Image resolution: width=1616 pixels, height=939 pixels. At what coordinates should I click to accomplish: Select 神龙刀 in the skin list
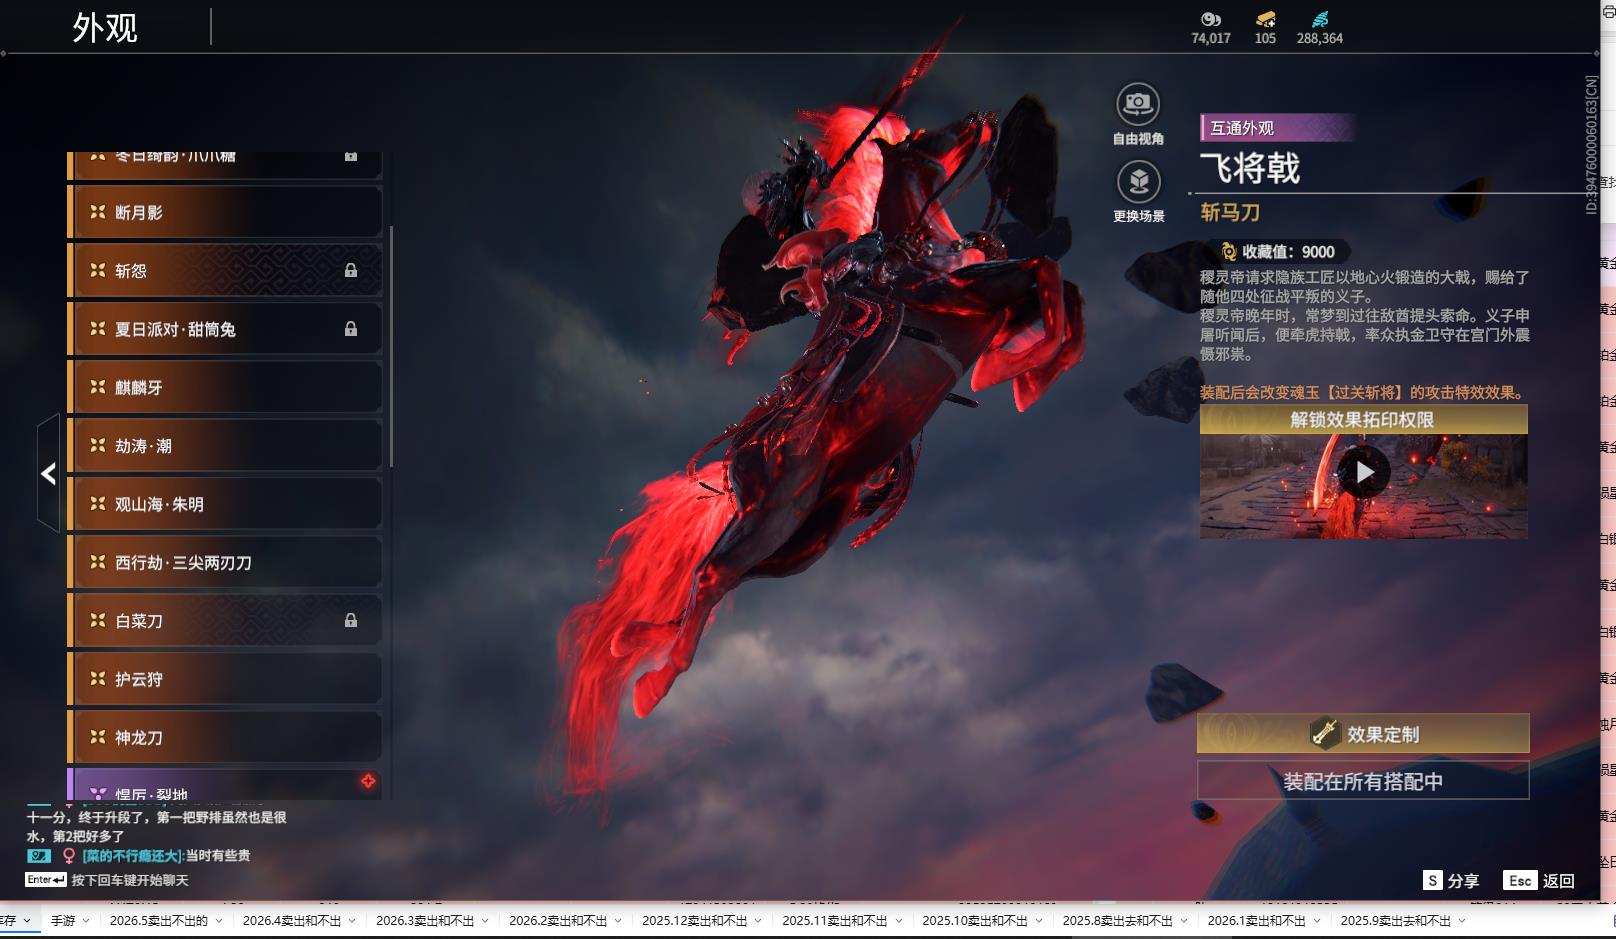point(225,737)
